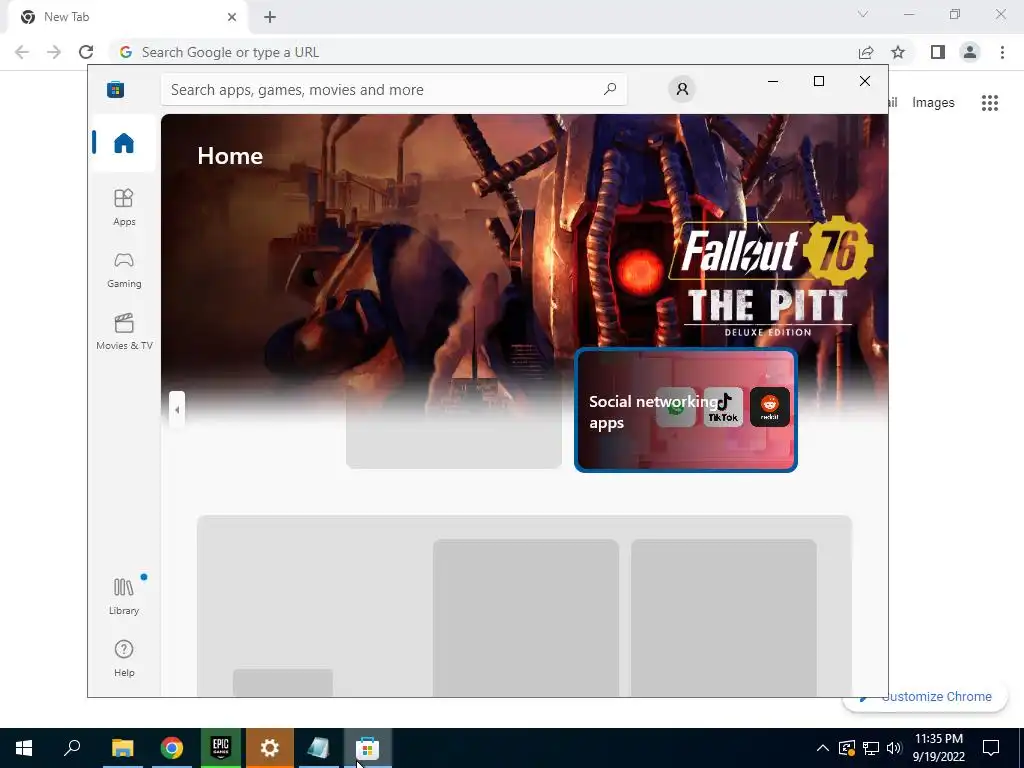Image resolution: width=1024 pixels, height=768 pixels.
Task: Open Settings from taskbar gear
Action: (270, 748)
